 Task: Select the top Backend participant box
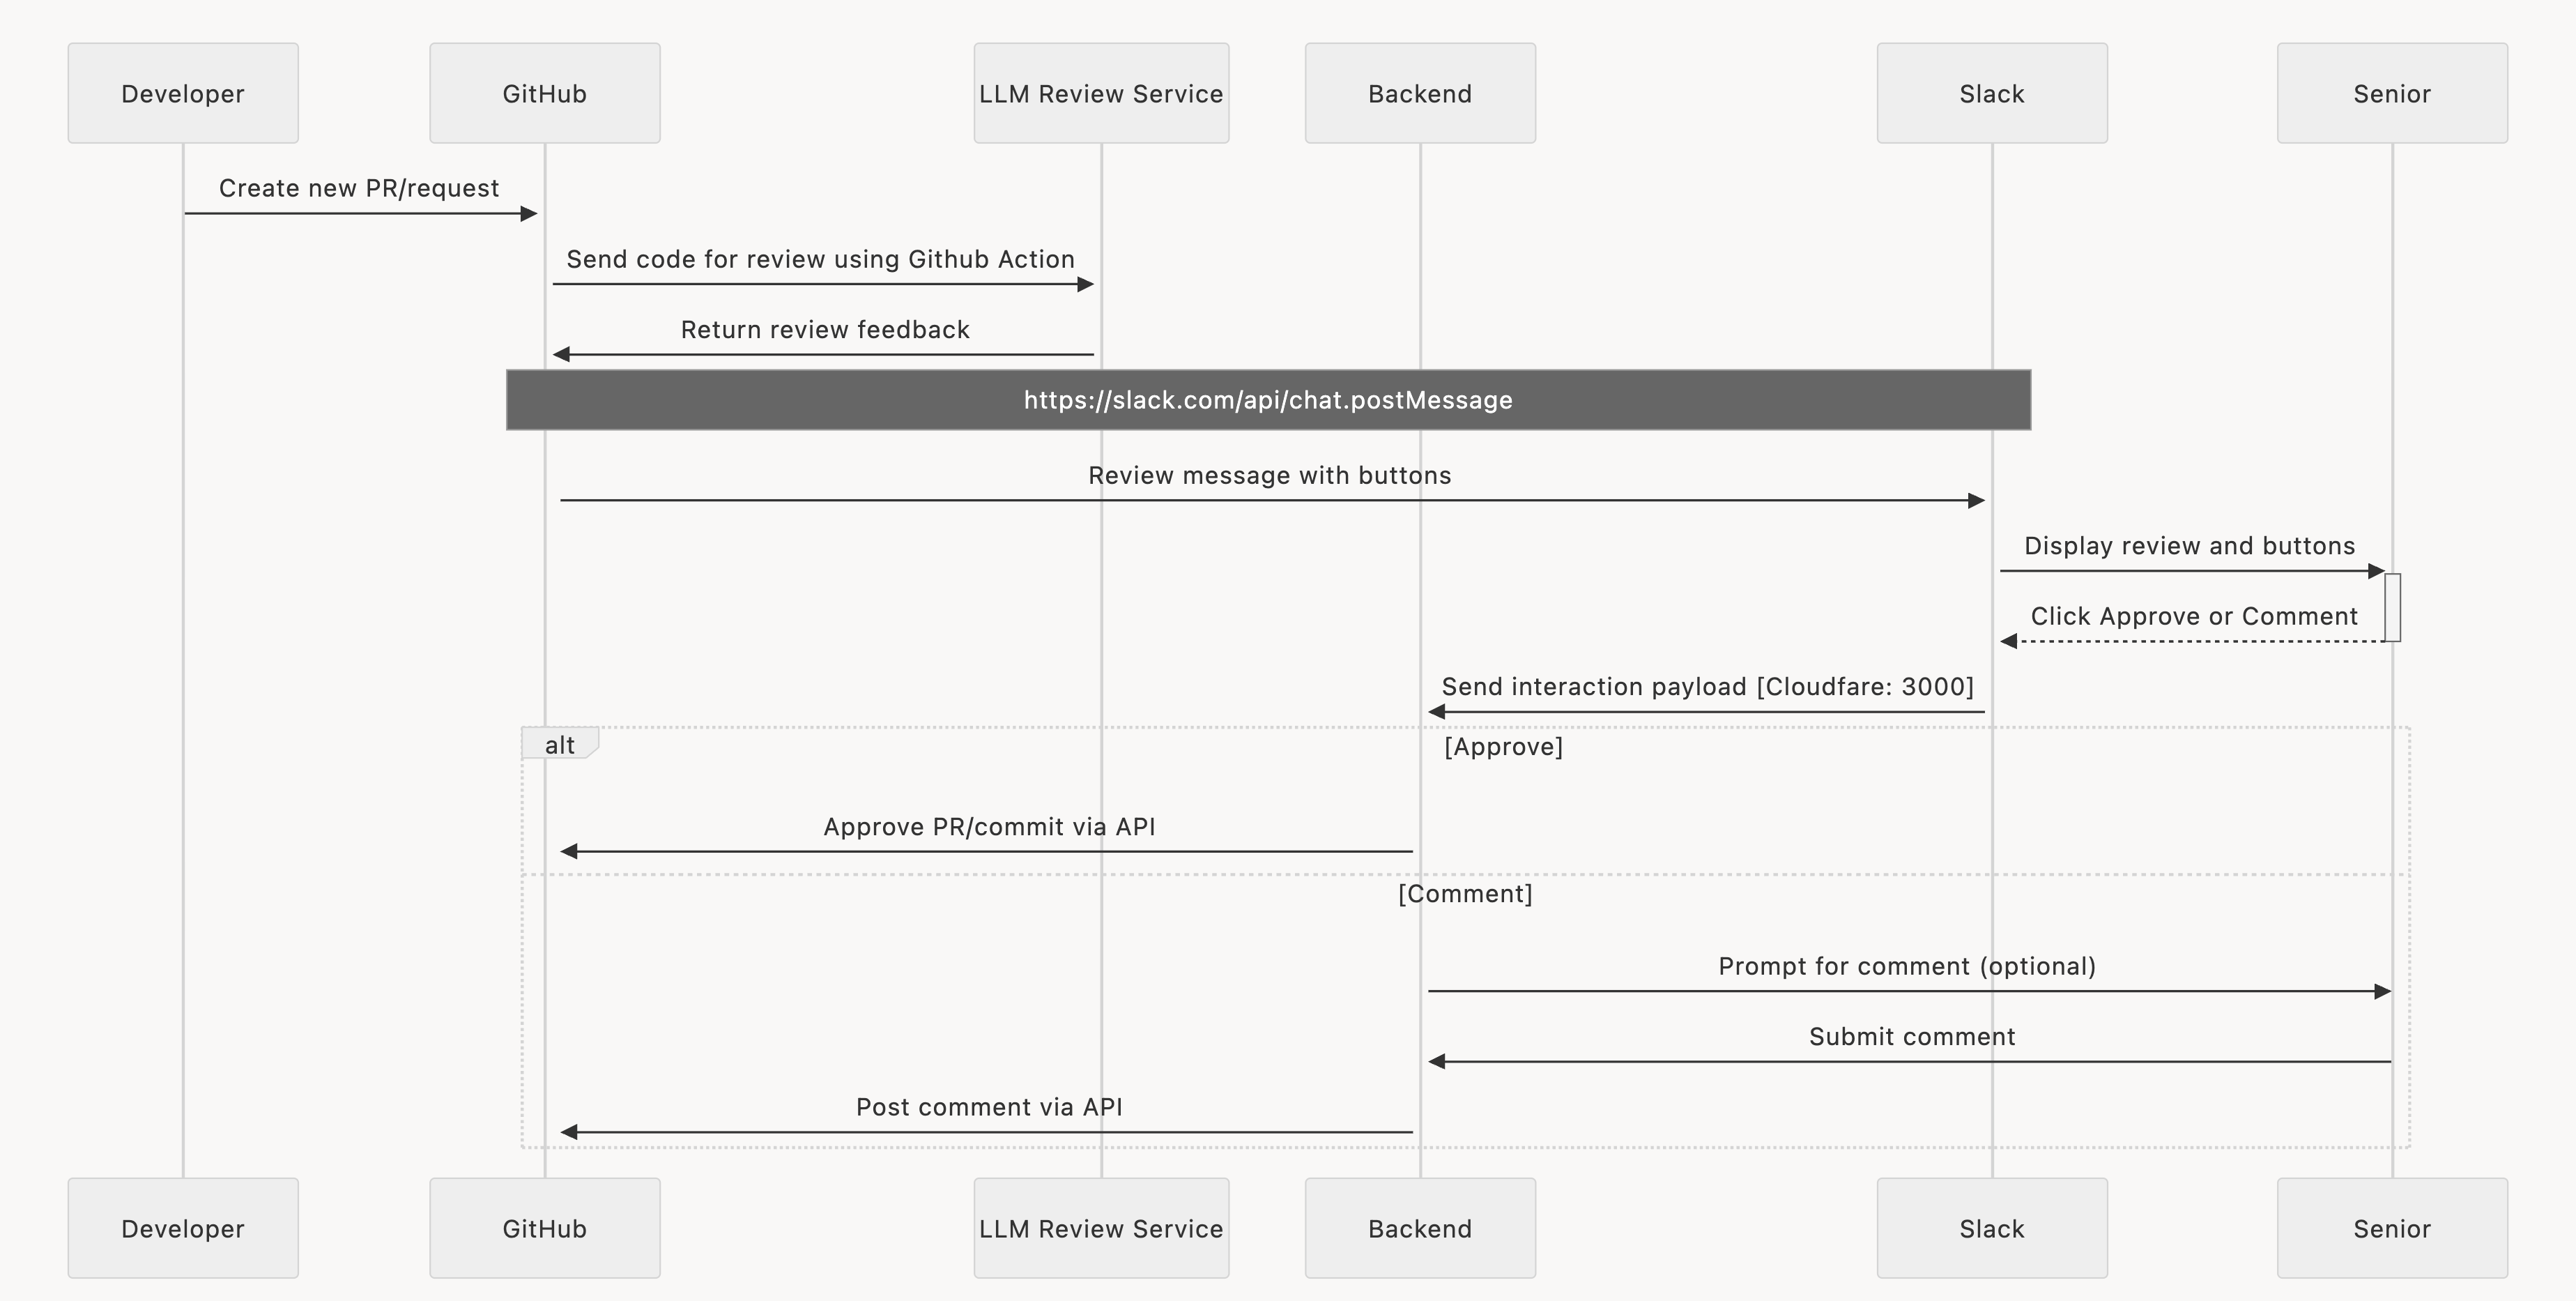(x=1420, y=93)
